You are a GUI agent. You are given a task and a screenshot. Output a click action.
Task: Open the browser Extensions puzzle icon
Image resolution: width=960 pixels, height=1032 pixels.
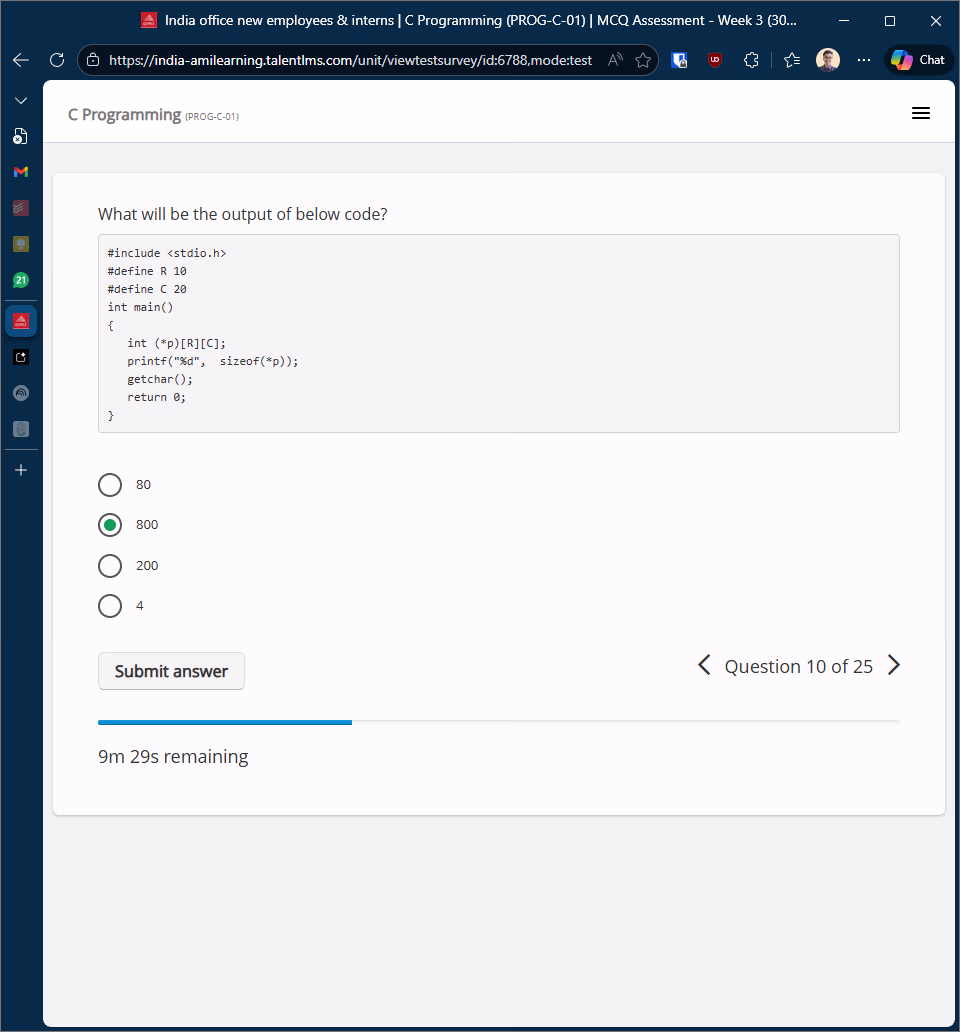tap(752, 60)
